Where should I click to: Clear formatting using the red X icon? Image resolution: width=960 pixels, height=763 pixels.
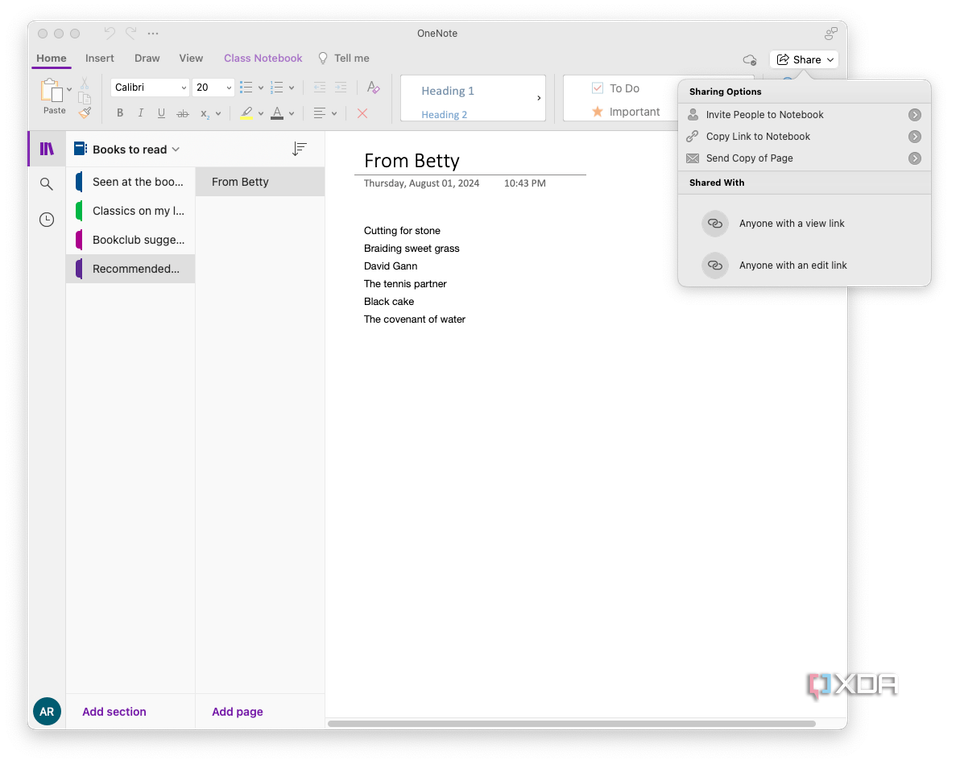coord(362,113)
